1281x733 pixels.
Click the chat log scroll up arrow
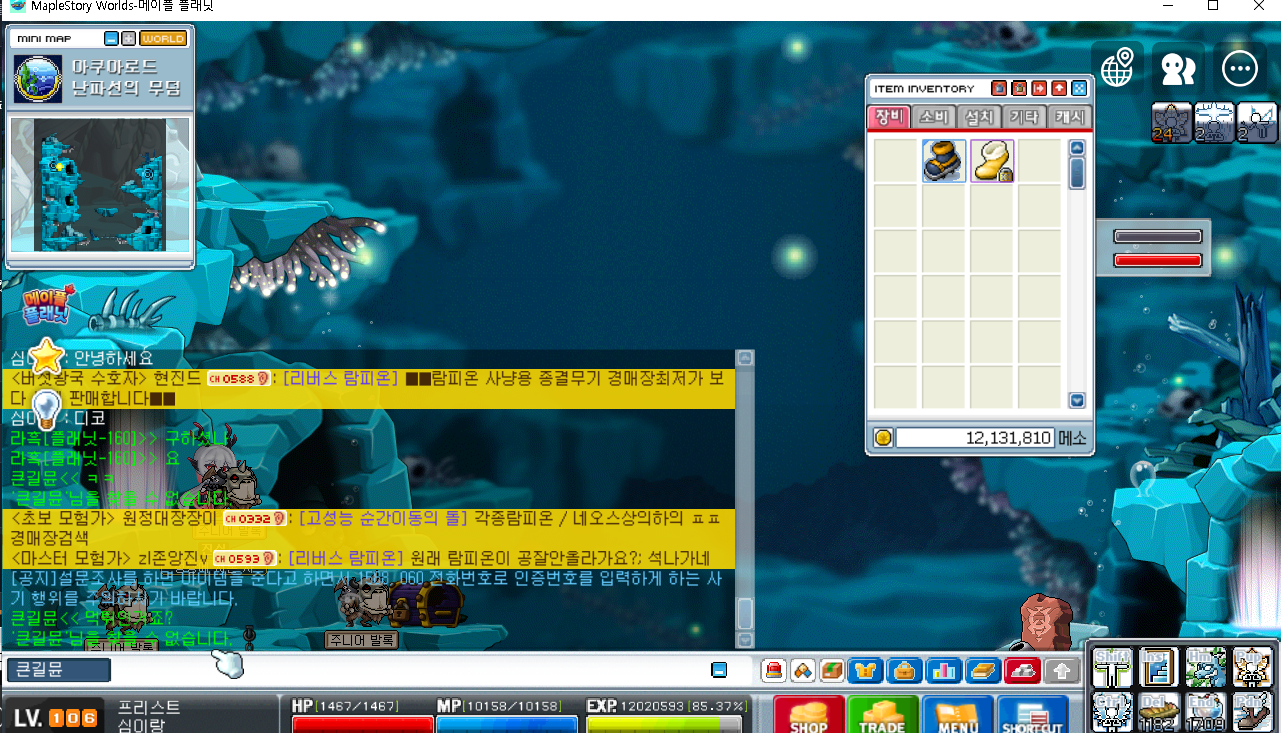tap(744, 358)
